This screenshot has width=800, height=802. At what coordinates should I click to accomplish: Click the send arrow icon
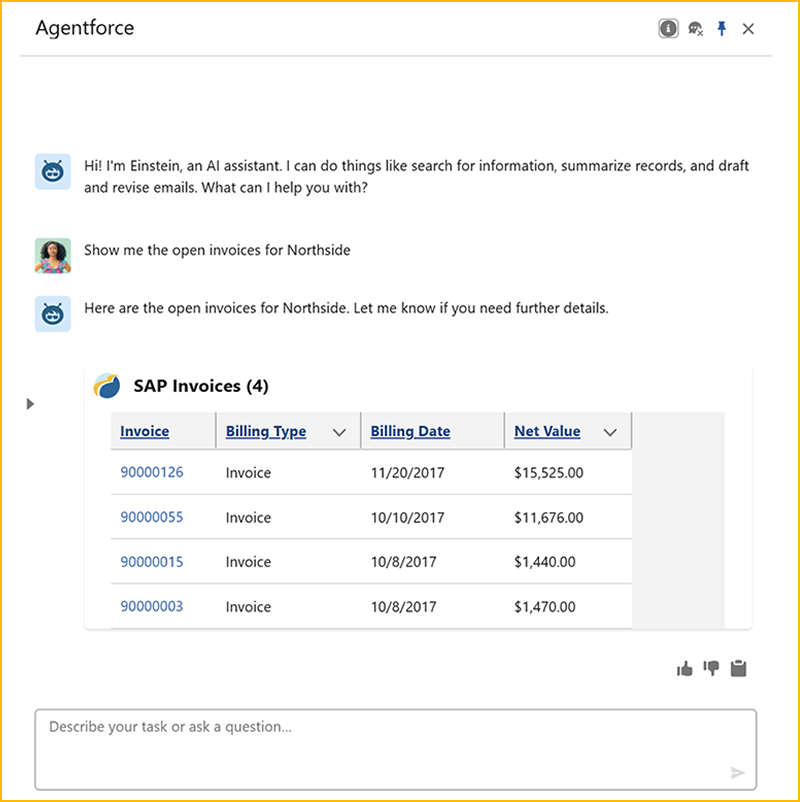pyautogui.click(x=737, y=772)
